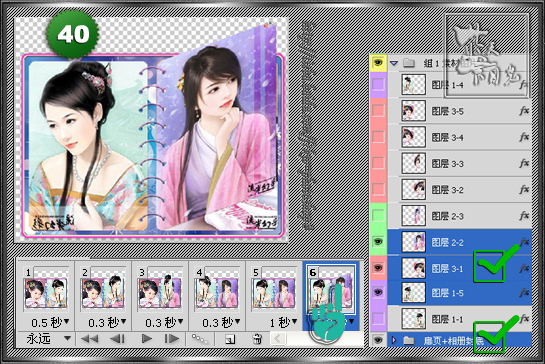
Task: Click layer thumbnail of 图层 1-5
Action: click(414, 293)
